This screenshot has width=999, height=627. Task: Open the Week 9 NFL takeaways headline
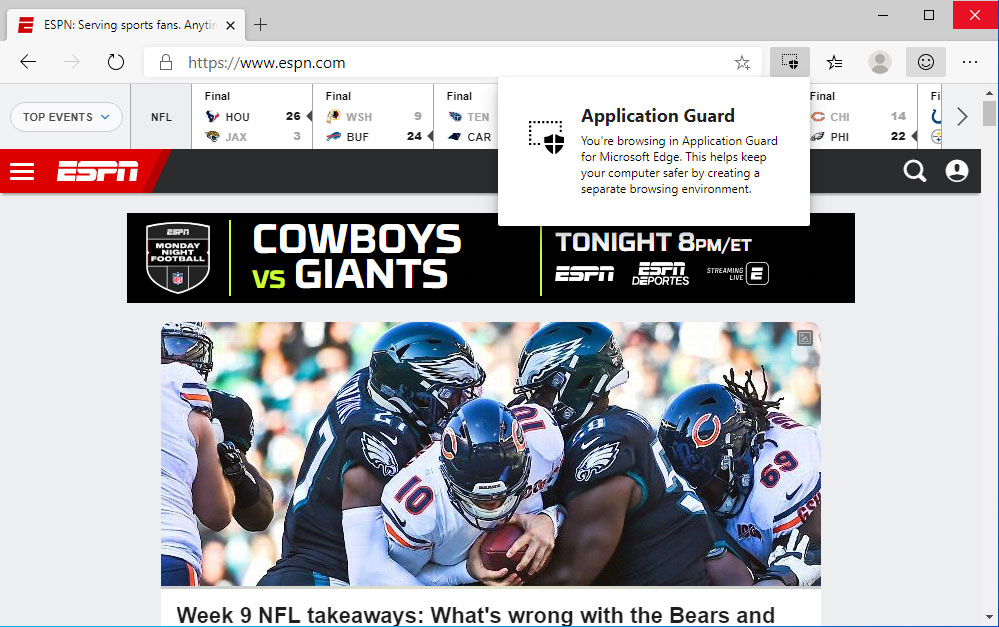click(x=475, y=615)
